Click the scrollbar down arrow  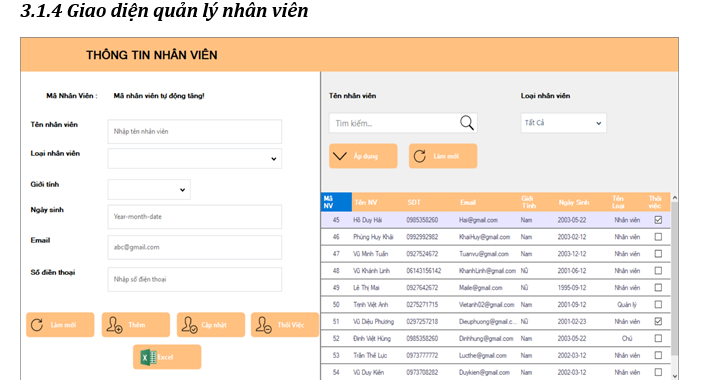674,376
